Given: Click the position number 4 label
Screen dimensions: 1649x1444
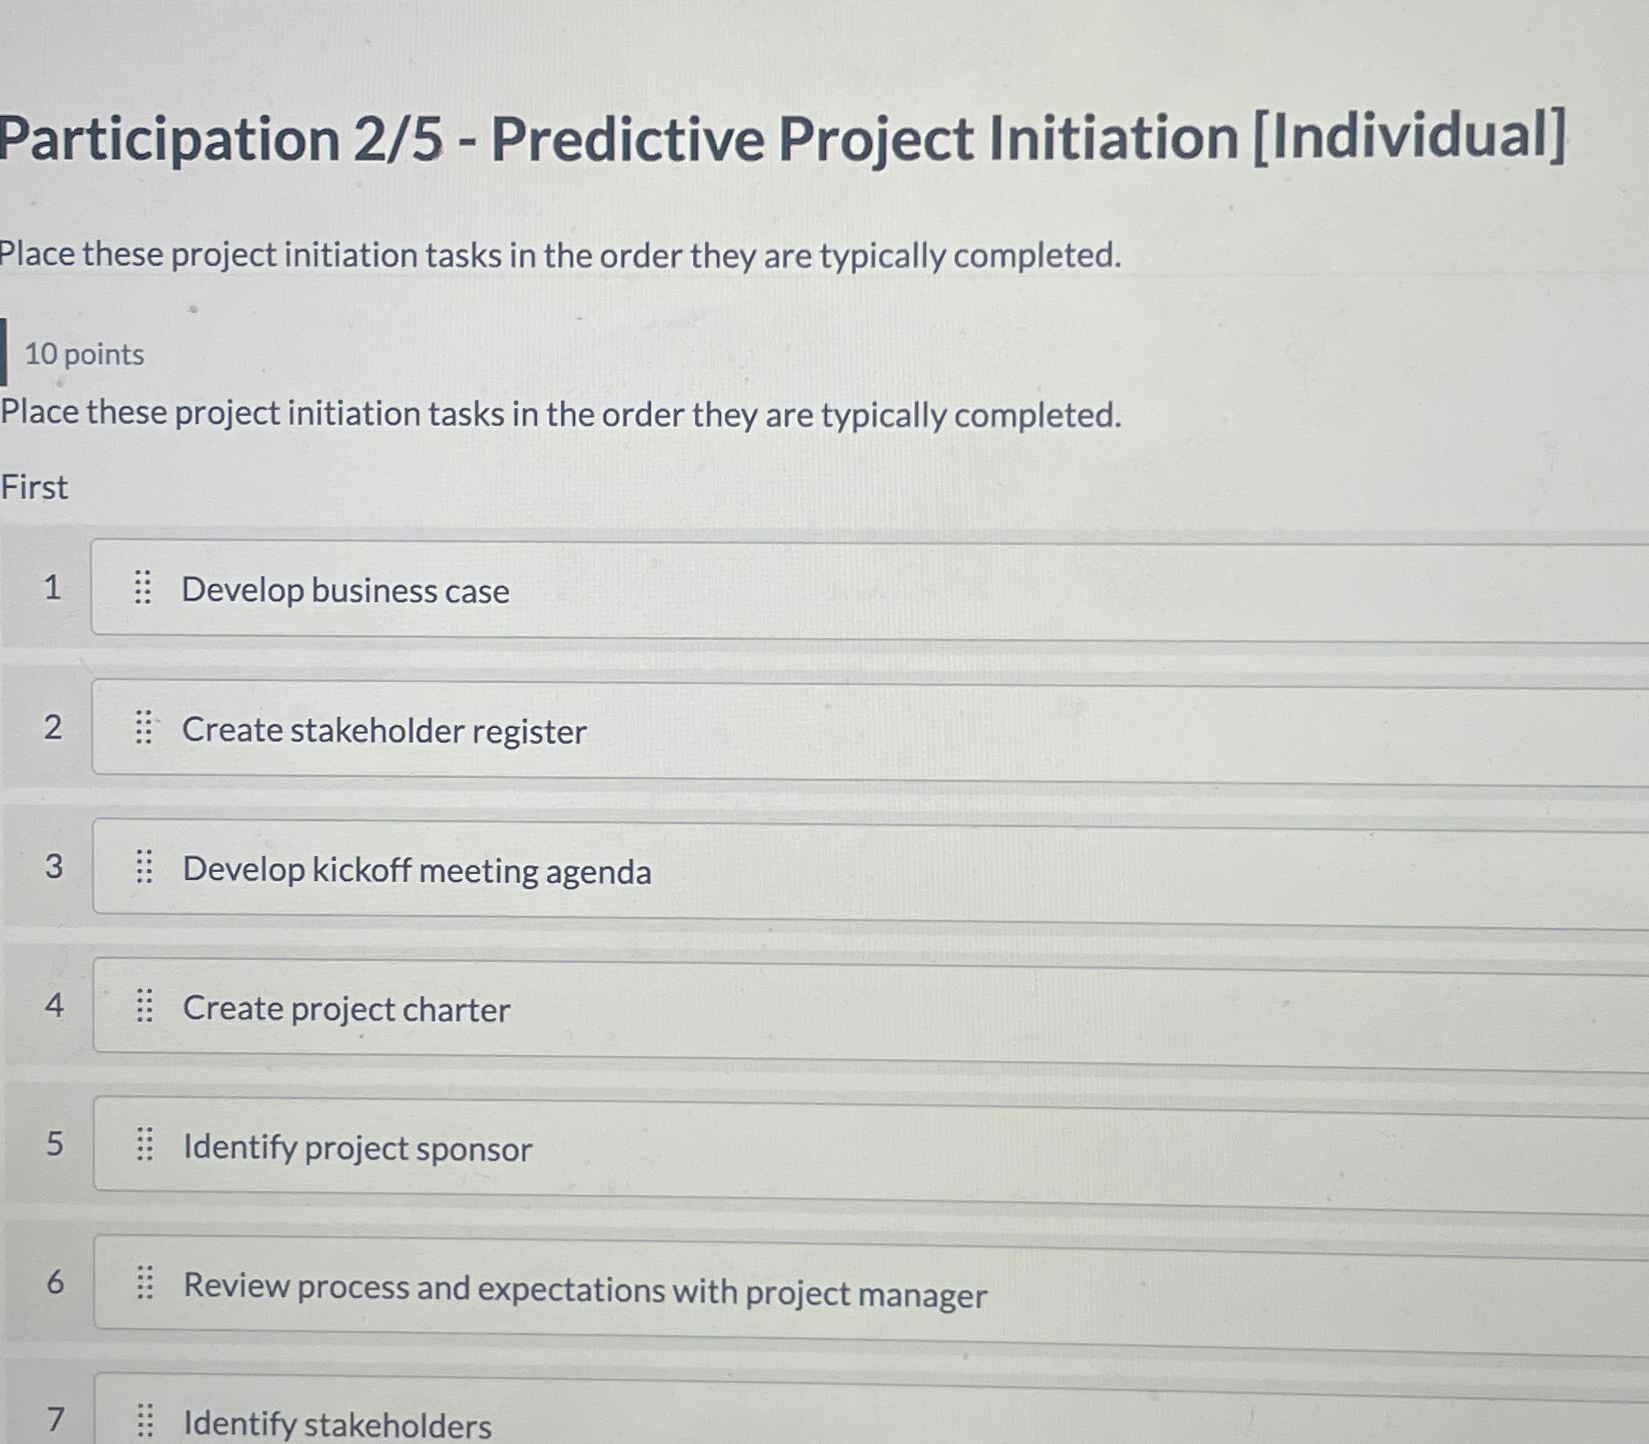Looking at the screenshot, I should 55,1007.
